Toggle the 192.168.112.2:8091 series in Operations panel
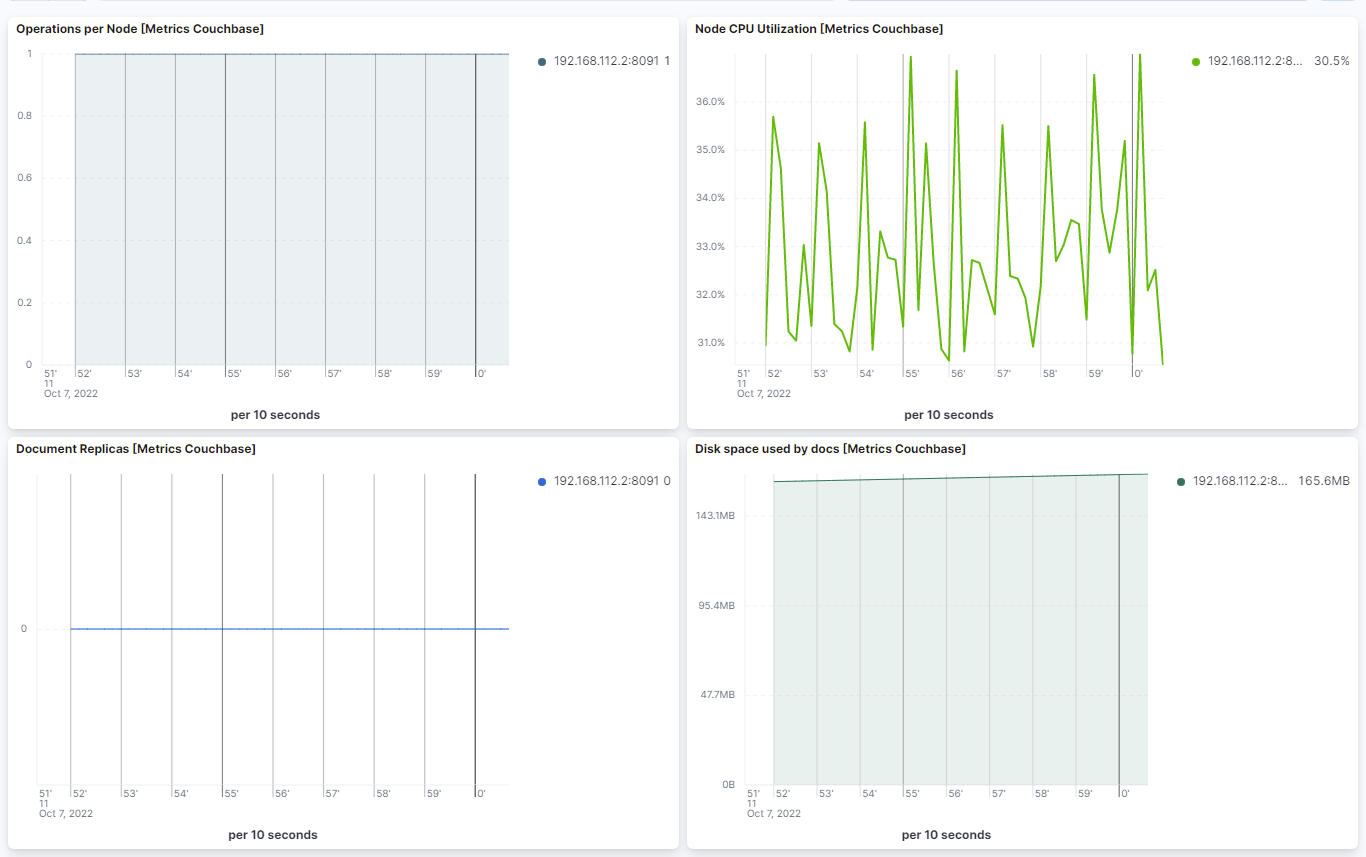 click(x=608, y=60)
